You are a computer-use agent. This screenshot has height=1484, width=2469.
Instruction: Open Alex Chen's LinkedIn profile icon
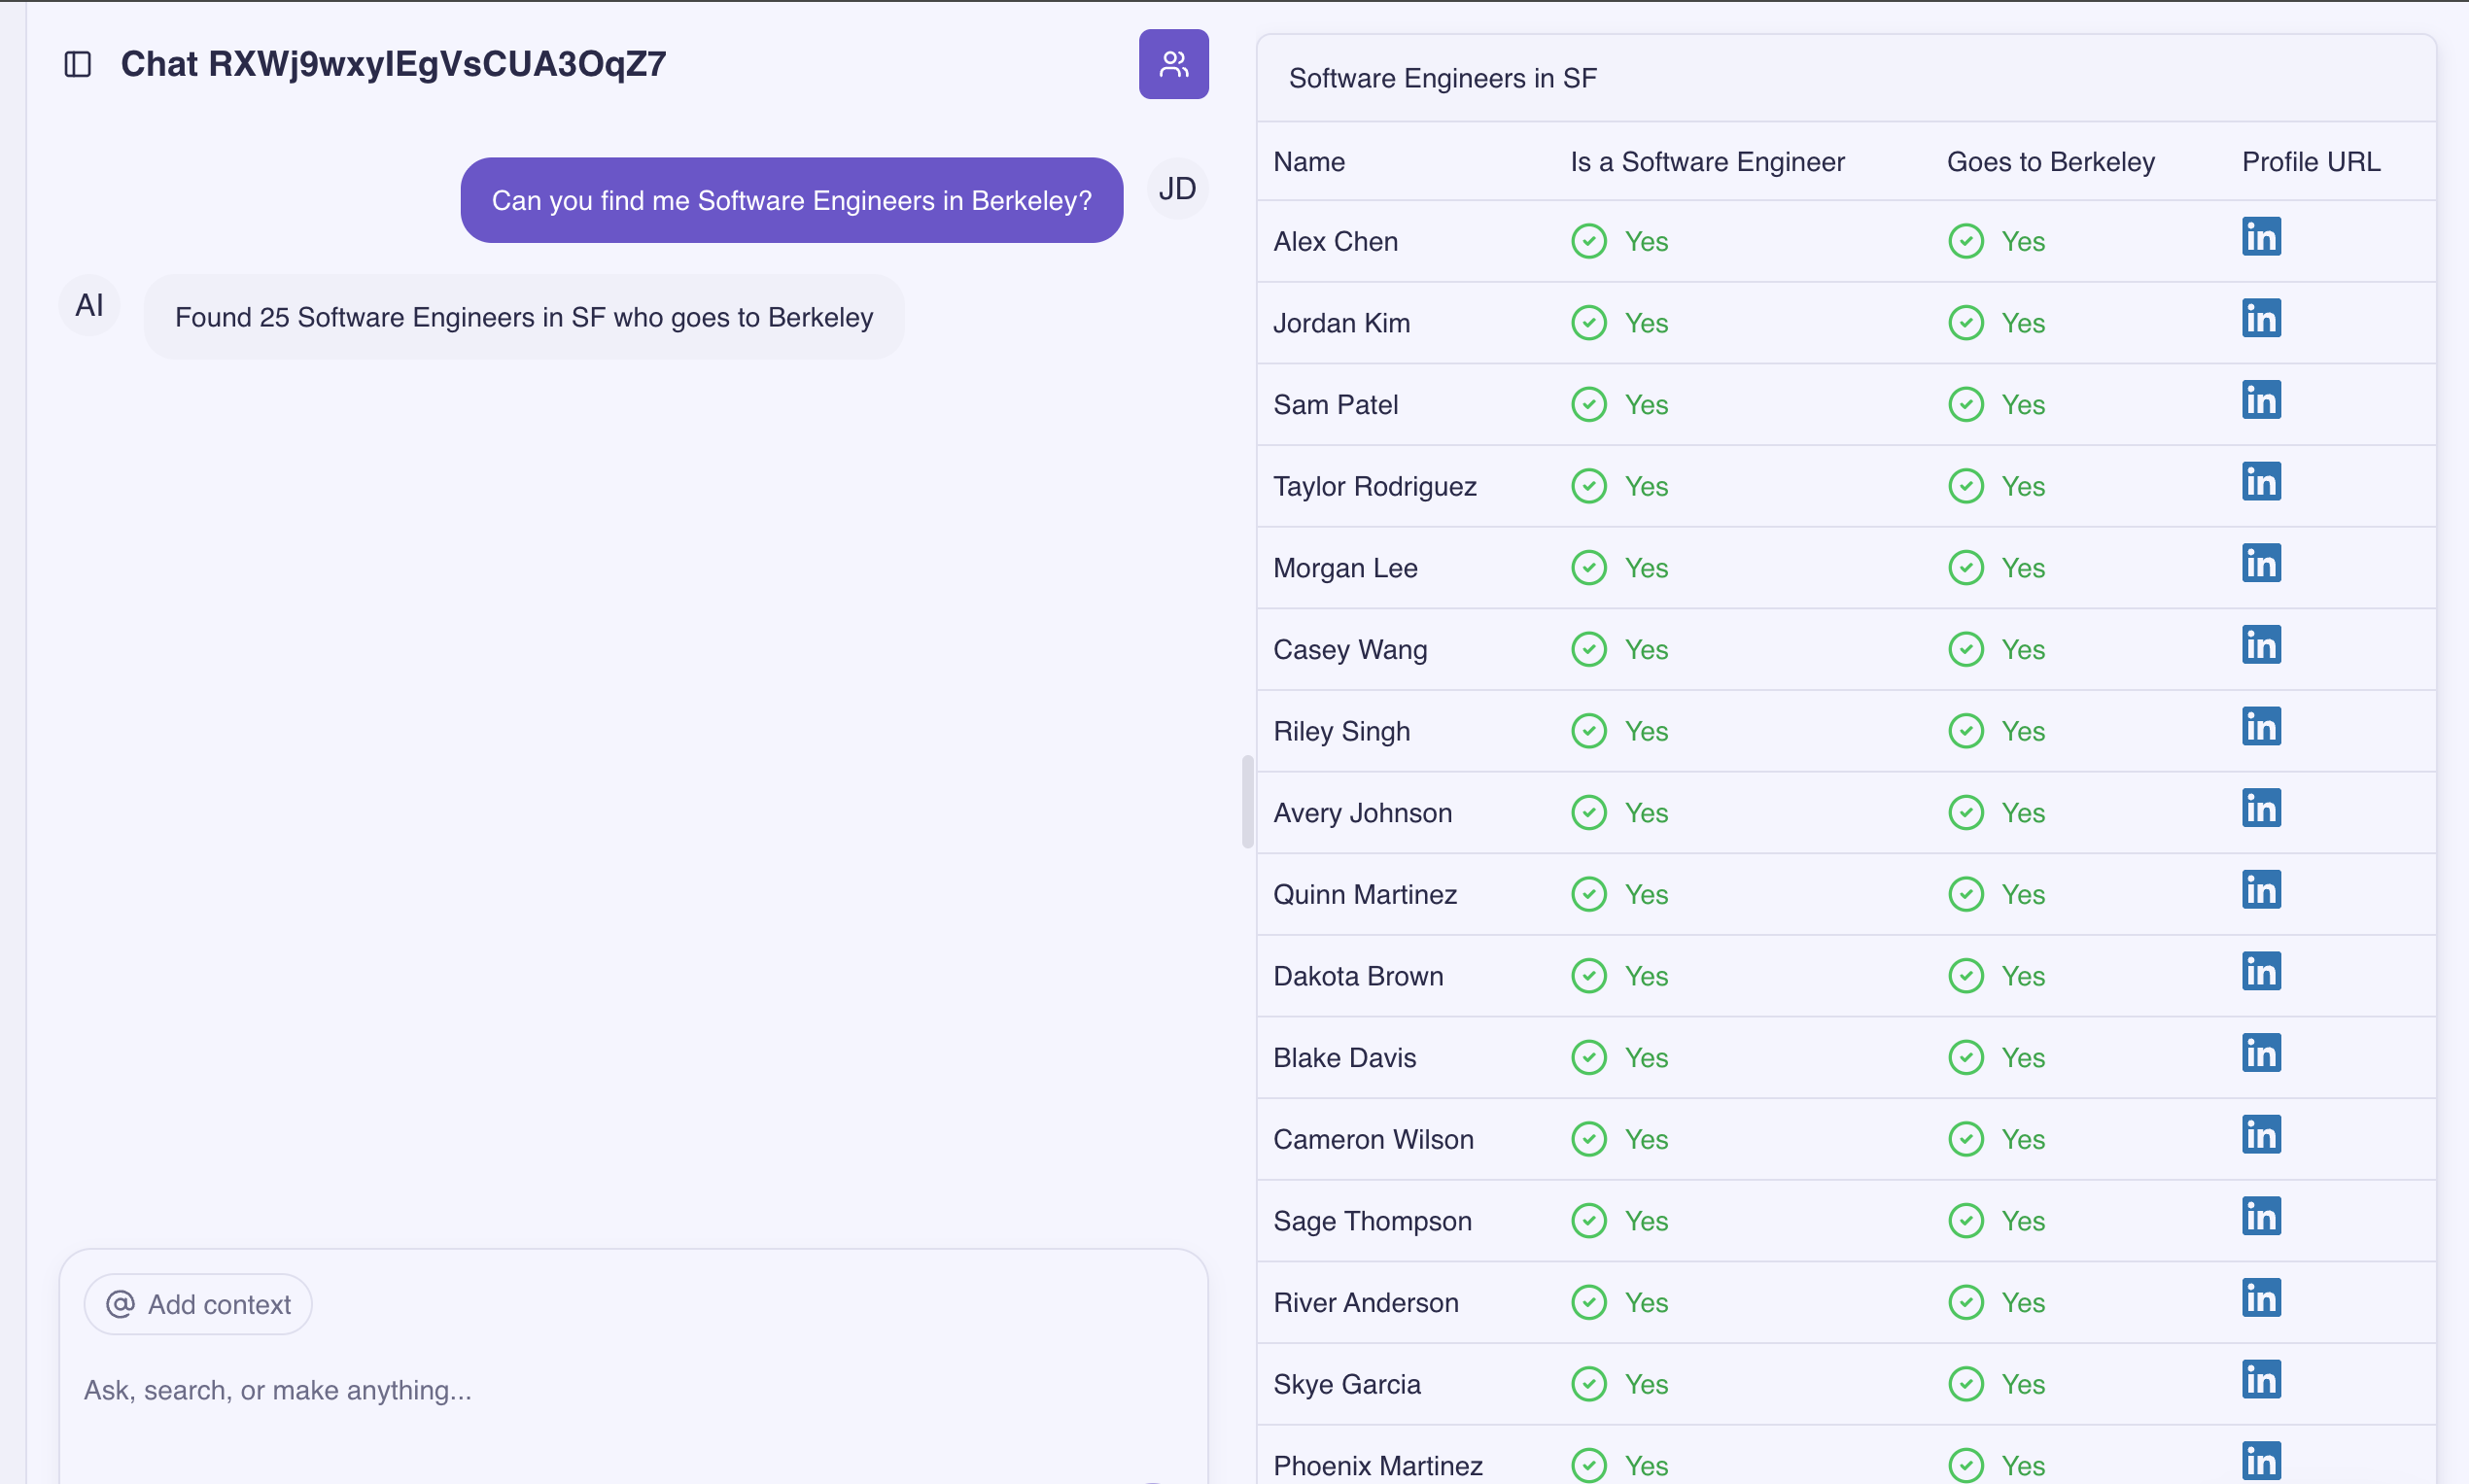(x=2260, y=236)
